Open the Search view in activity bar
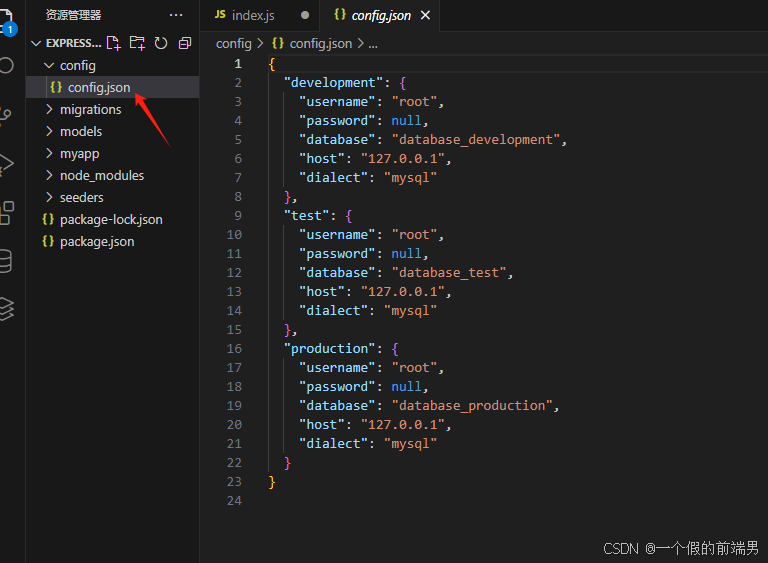 pyautogui.click(x=7, y=65)
